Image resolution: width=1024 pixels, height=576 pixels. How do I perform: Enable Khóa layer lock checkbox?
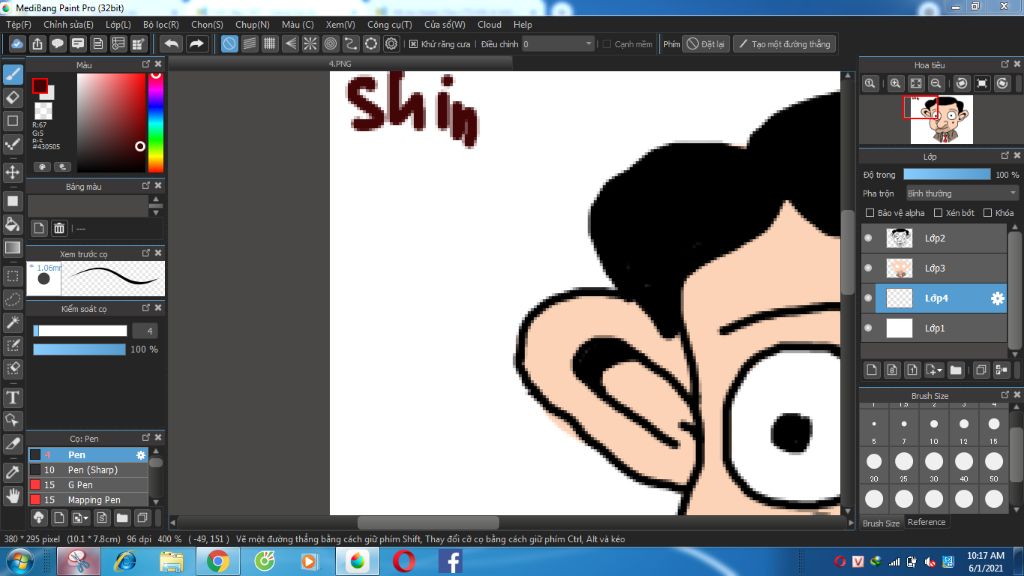click(987, 213)
